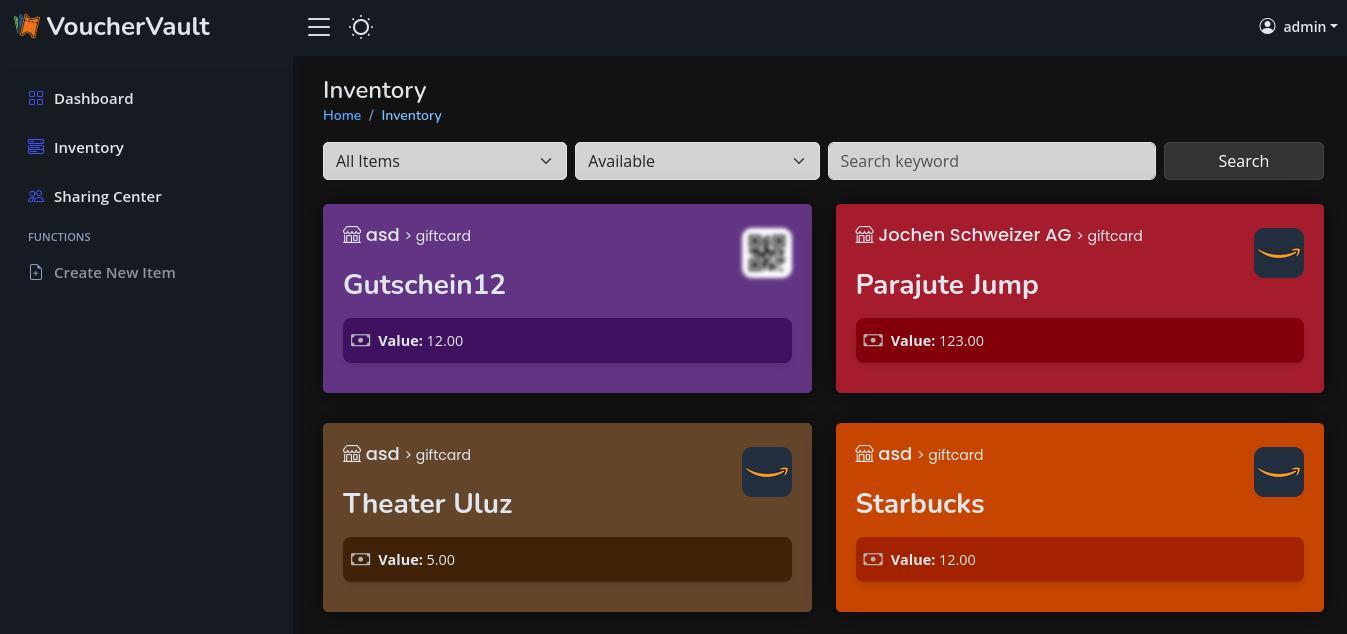Click the Inventory breadcrumb link
The image size is (1347, 634).
tap(411, 115)
